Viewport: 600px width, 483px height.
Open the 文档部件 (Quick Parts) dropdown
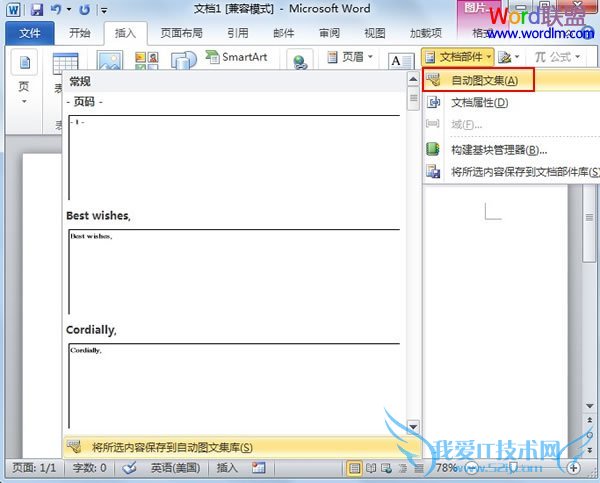(x=458, y=57)
